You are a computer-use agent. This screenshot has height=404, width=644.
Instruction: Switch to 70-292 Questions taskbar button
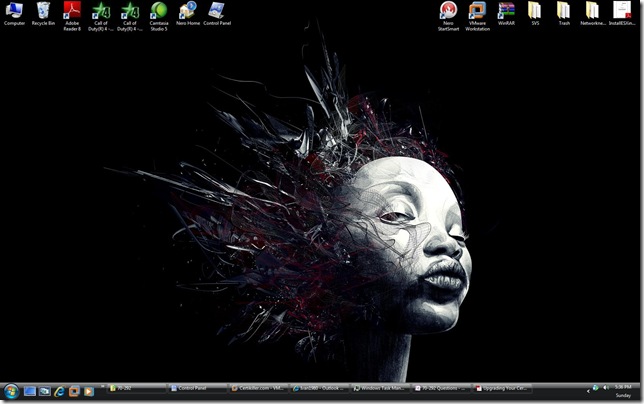[x=441, y=388]
